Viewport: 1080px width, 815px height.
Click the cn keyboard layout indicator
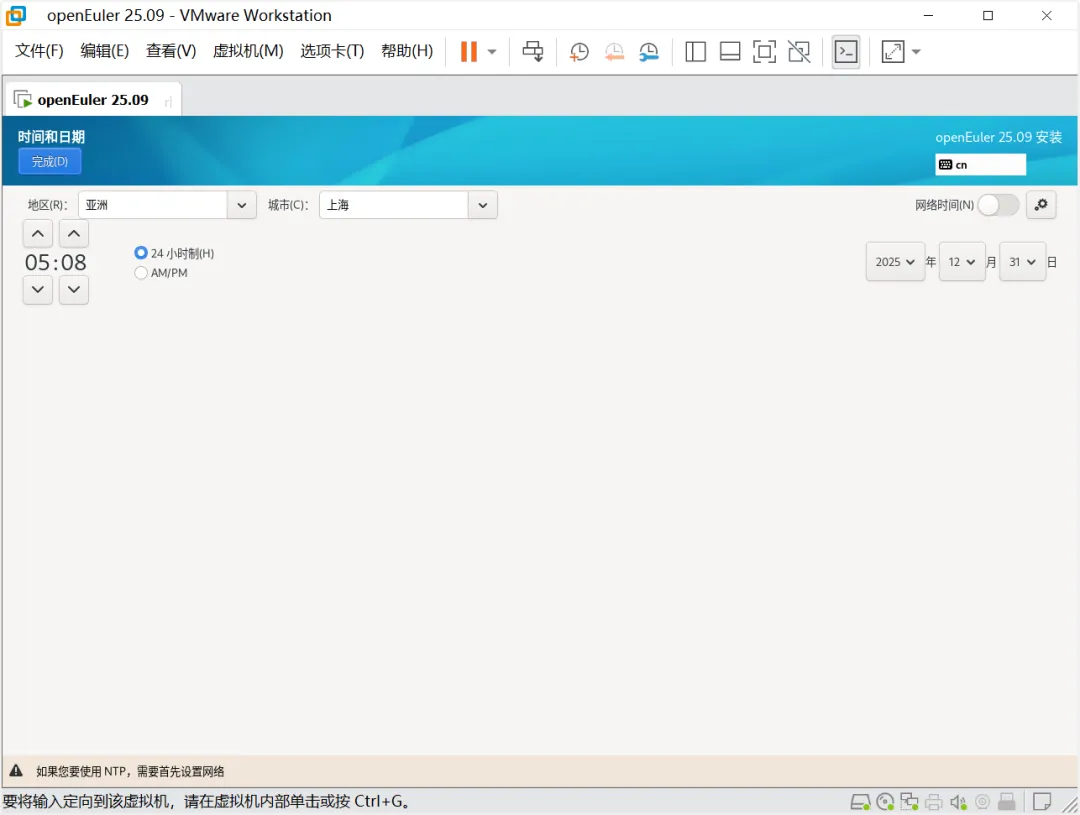click(x=980, y=165)
